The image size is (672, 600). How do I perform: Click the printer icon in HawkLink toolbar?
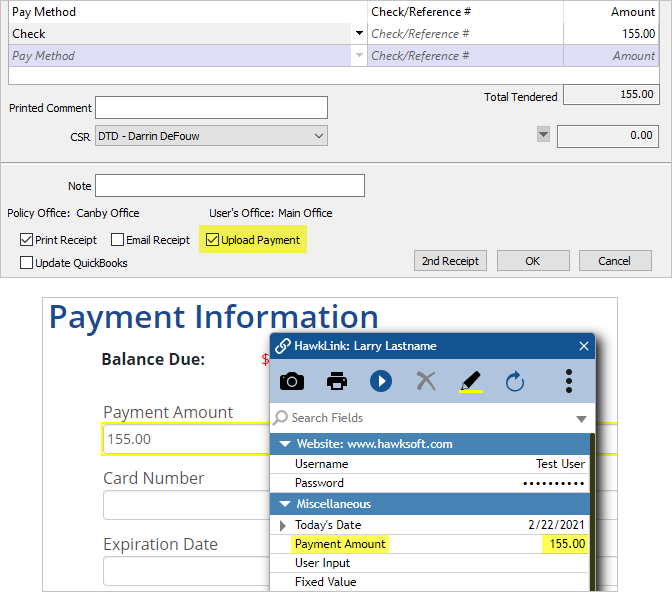pyautogui.click(x=337, y=381)
